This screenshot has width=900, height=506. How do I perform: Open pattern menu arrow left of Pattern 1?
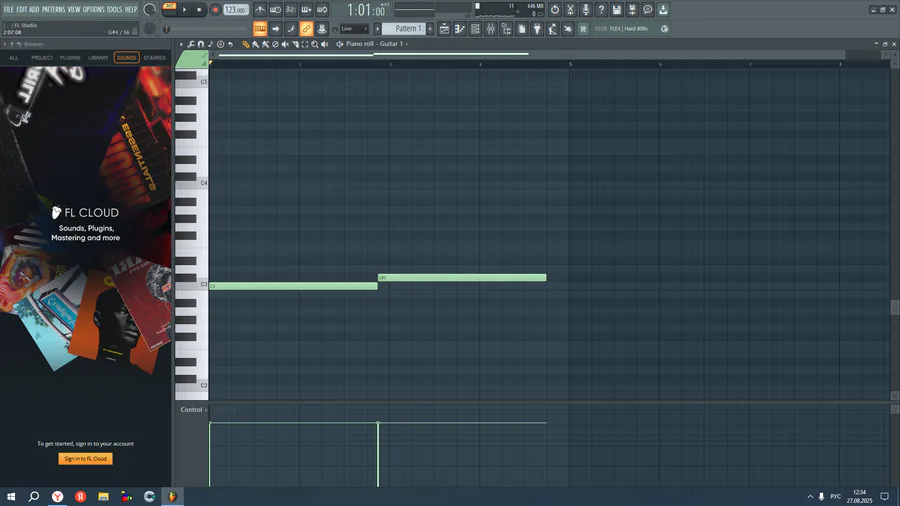tap(378, 29)
